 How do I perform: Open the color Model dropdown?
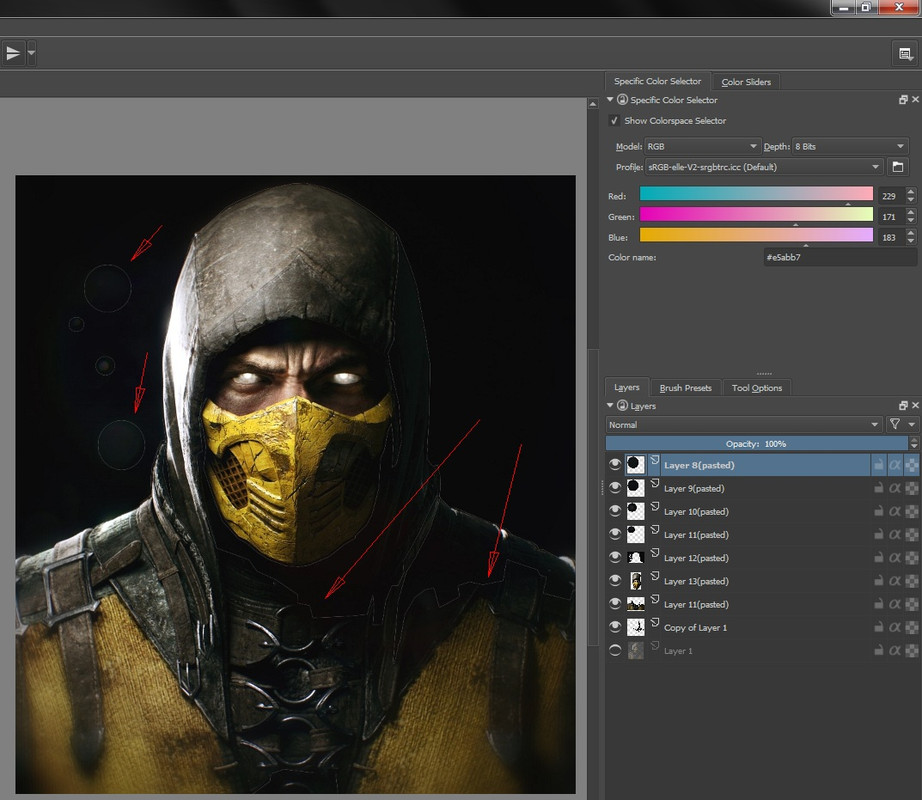[x=702, y=146]
